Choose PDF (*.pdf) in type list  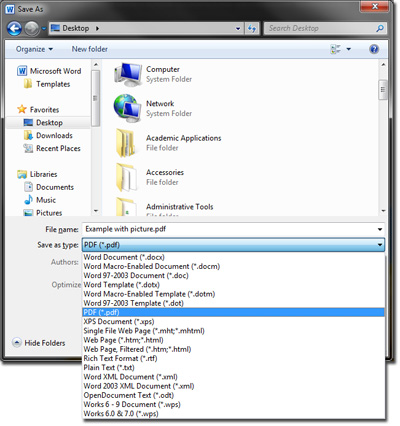coord(233,312)
